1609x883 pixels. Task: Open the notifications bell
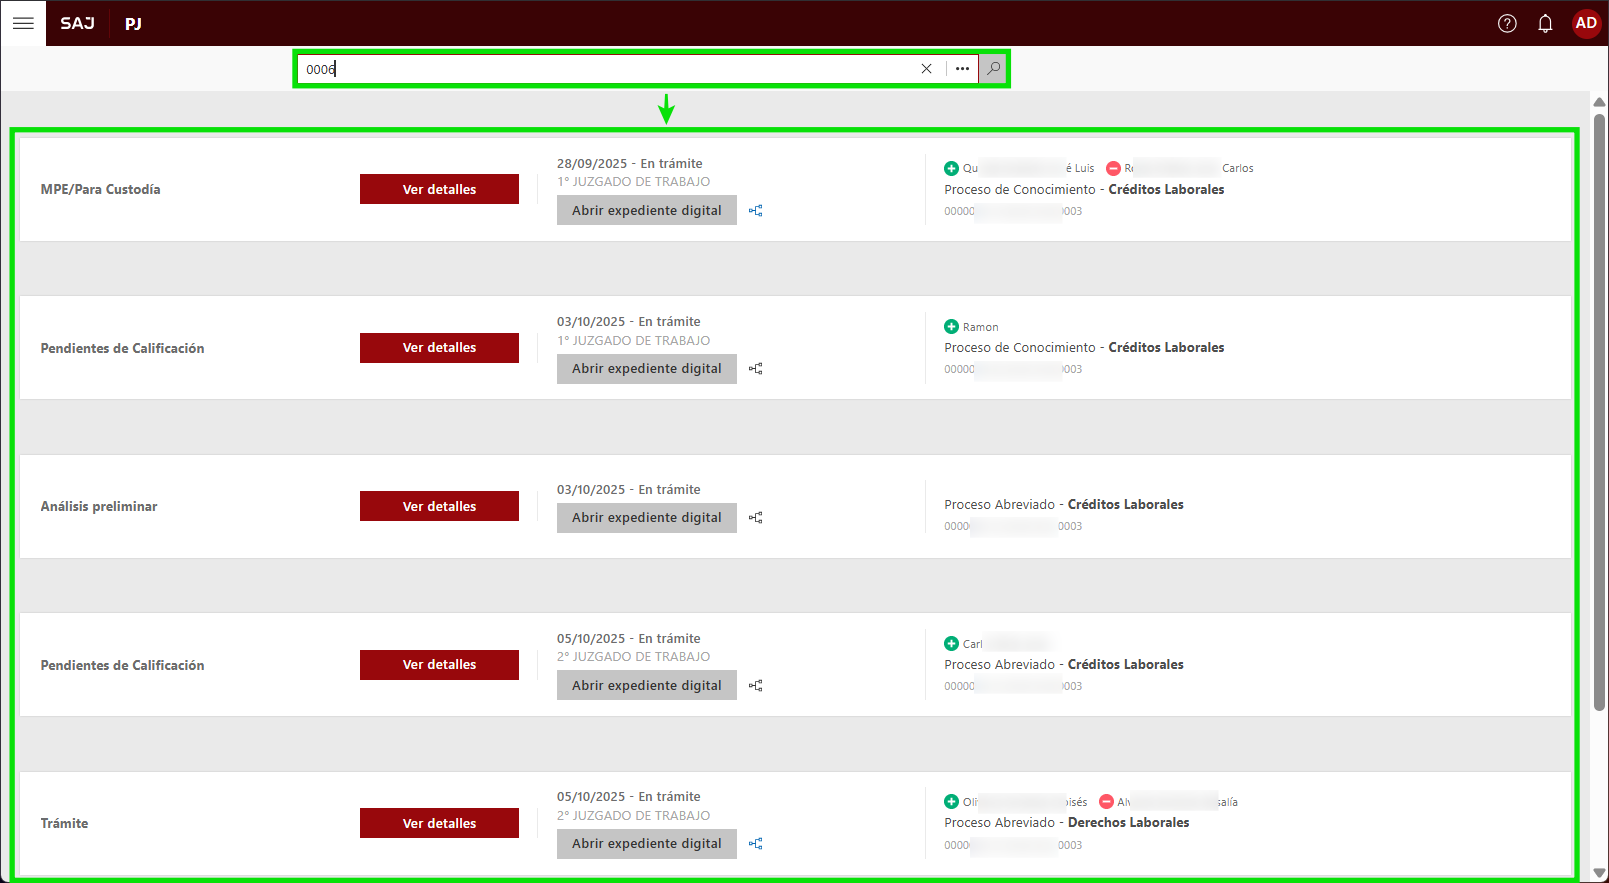pos(1545,23)
